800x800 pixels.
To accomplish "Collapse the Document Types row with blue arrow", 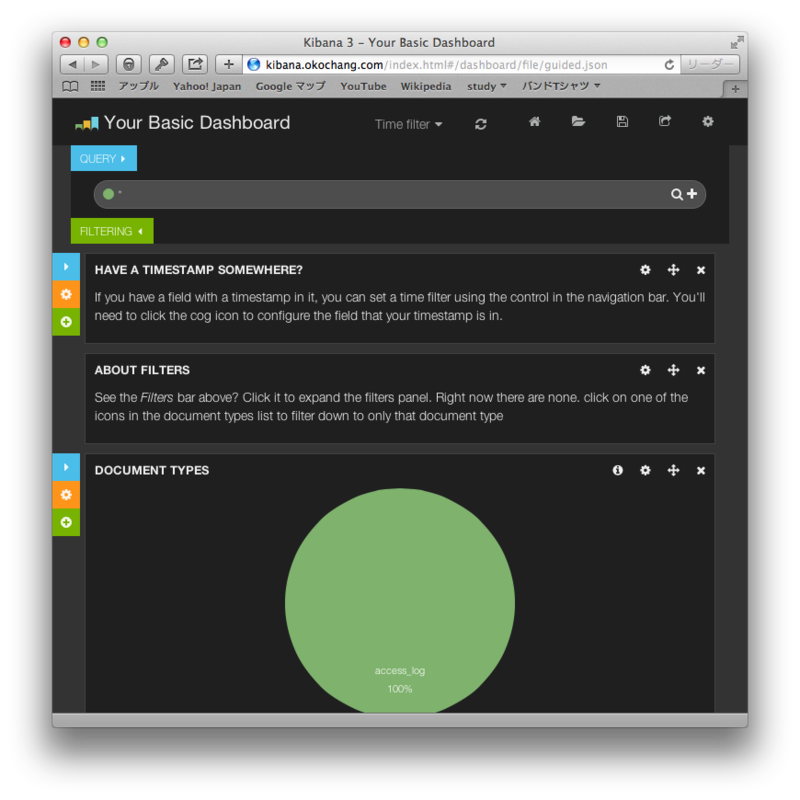I will (x=66, y=467).
